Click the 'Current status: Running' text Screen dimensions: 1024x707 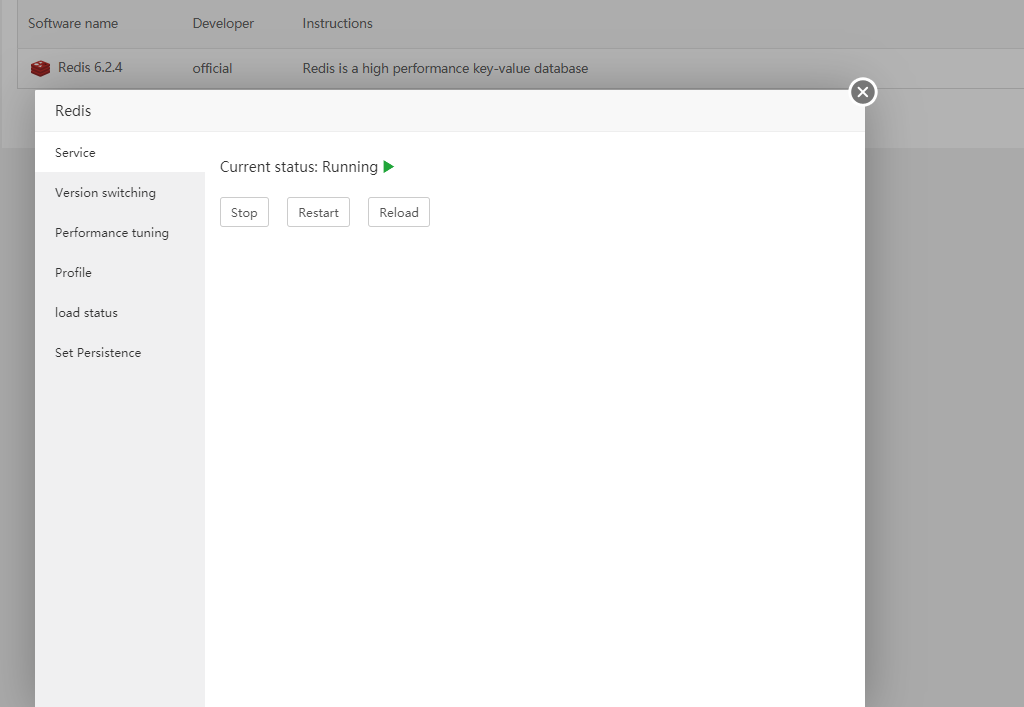tap(298, 167)
